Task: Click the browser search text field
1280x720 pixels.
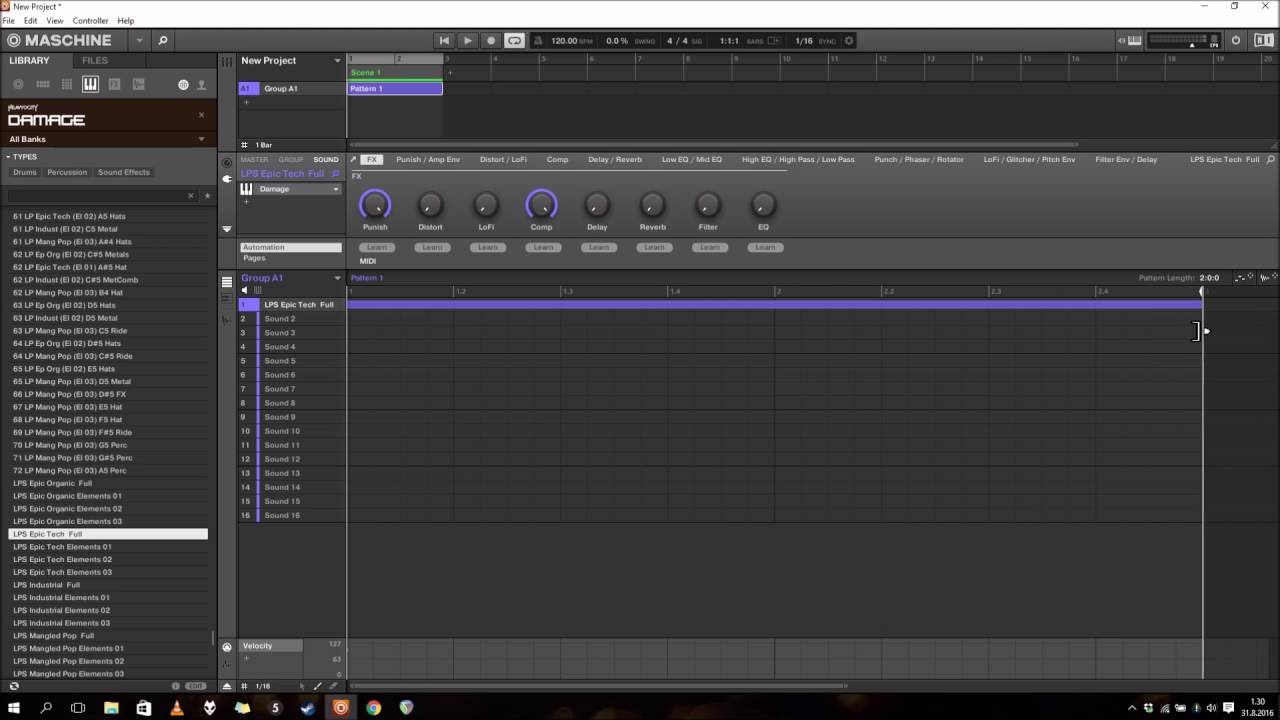Action: point(97,196)
